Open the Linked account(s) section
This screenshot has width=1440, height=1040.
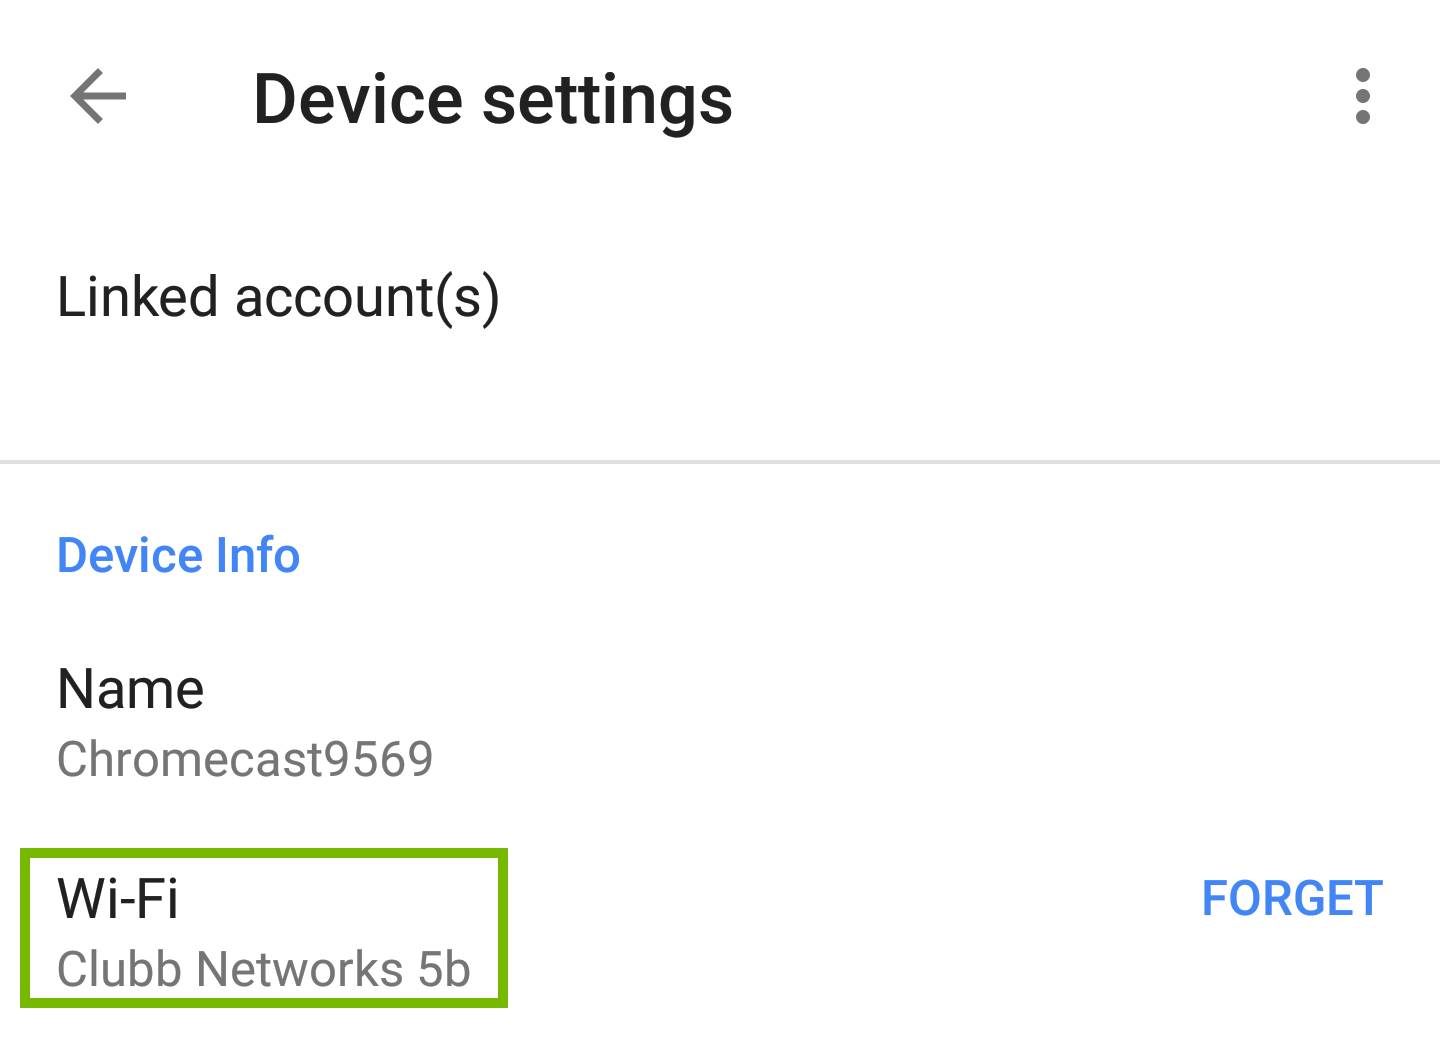(x=280, y=296)
